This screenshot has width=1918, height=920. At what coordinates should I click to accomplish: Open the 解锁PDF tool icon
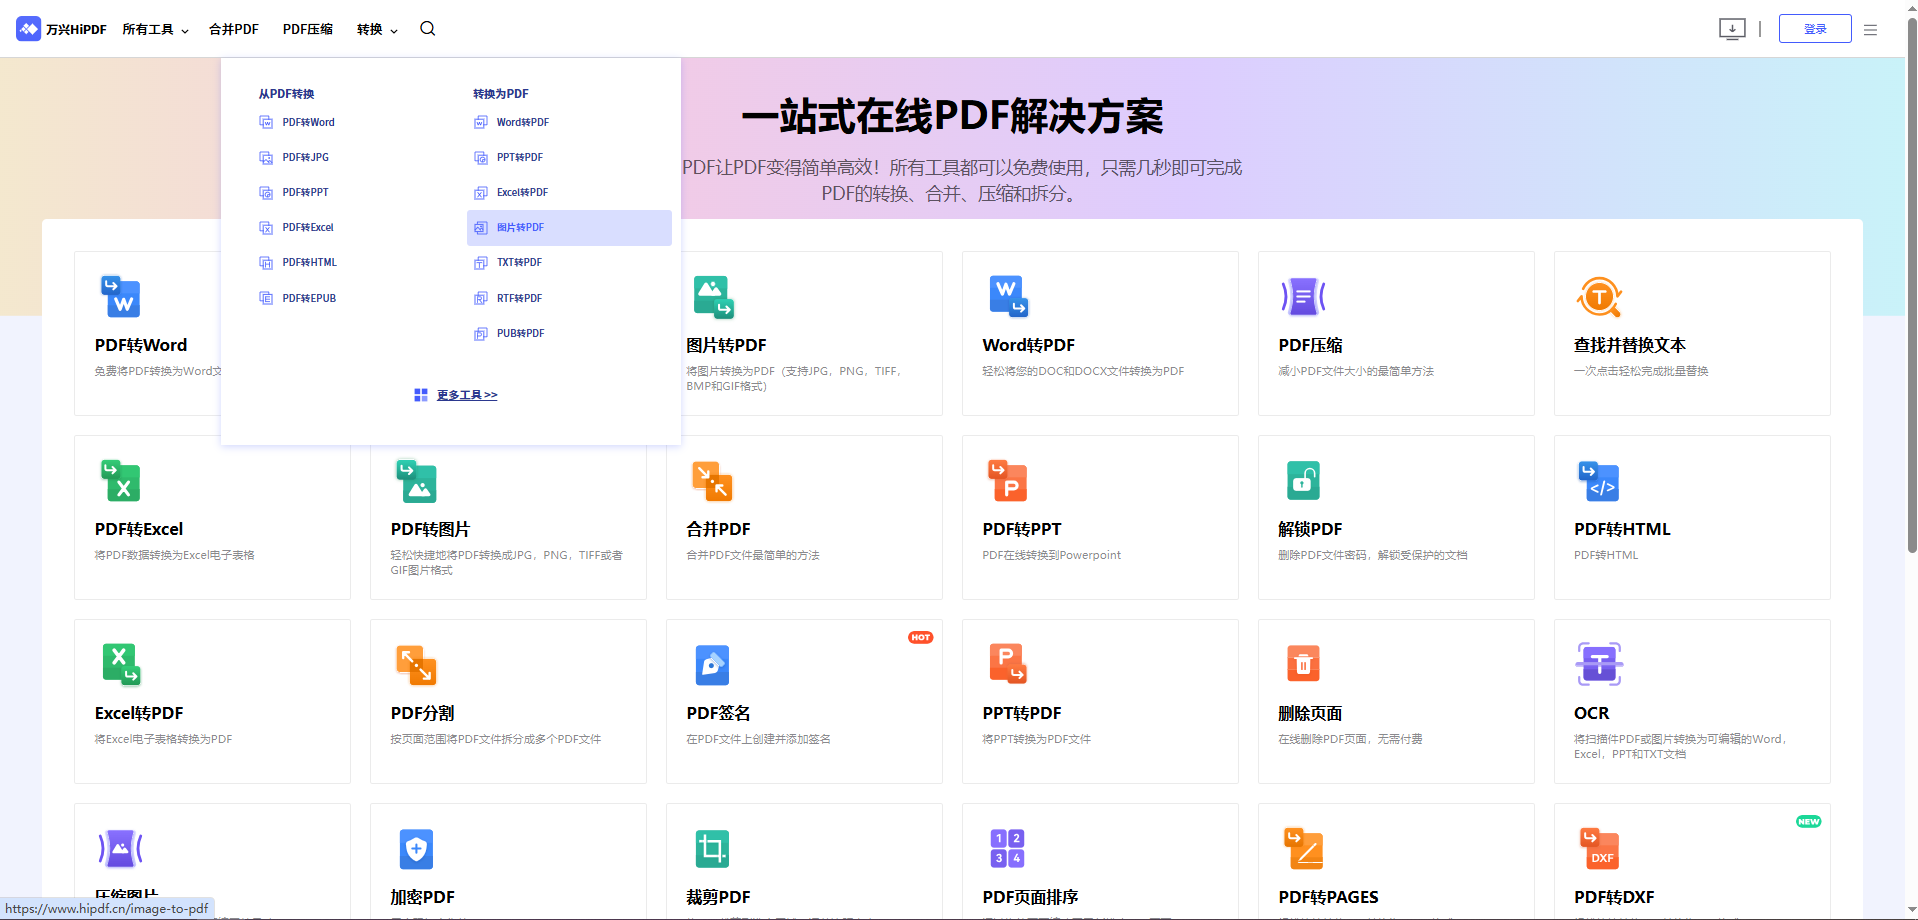click(x=1304, y=481)
